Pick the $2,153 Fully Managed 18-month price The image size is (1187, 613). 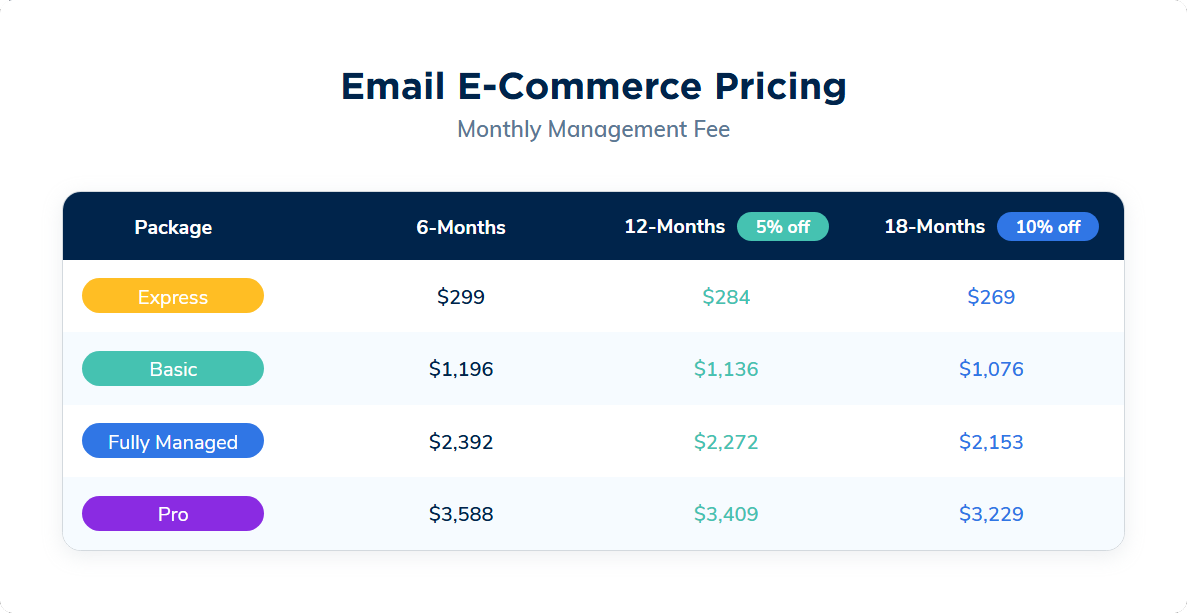(991, 441)
